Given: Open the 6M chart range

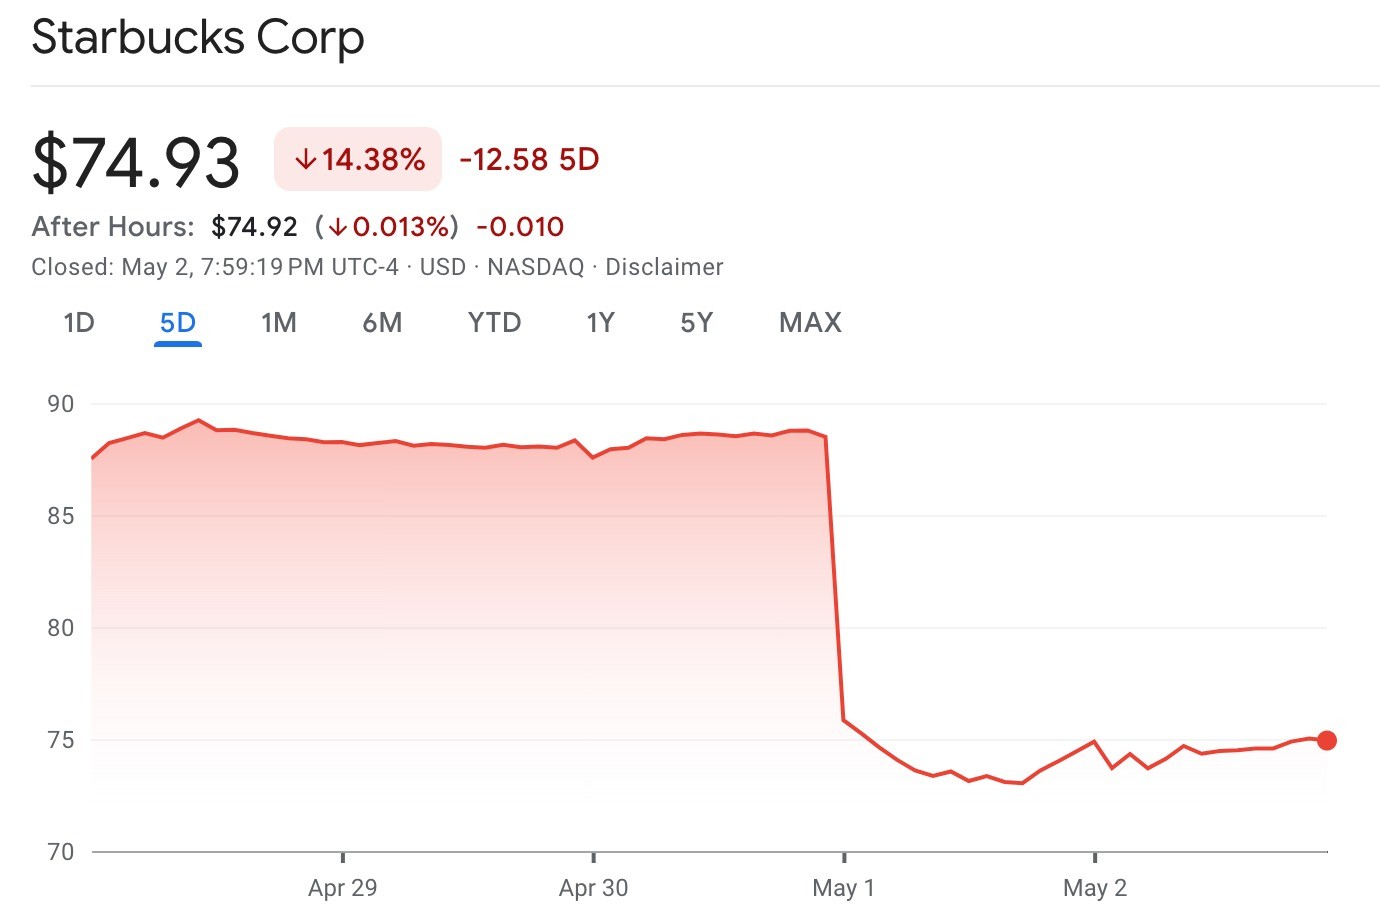Looking at the screenshot, I should click(x=382, y=323).
